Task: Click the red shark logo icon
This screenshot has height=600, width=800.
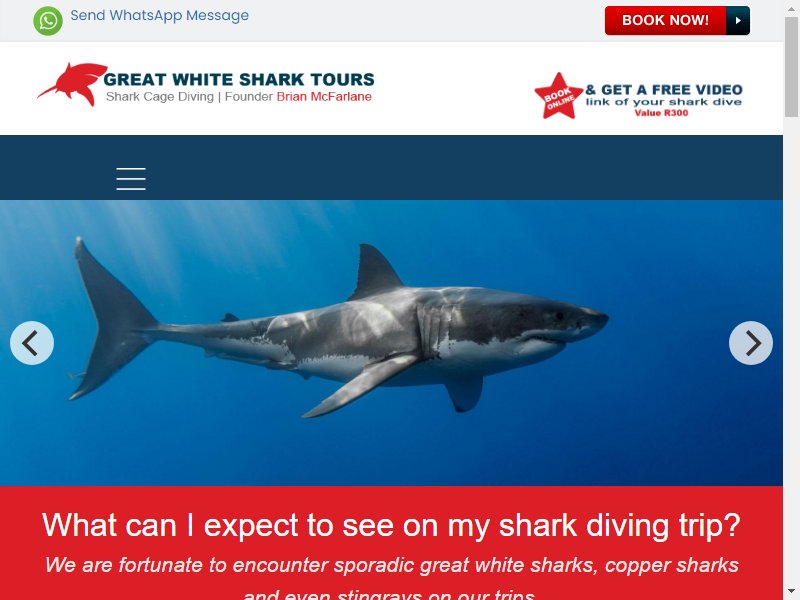Action: tap(73, 84)
